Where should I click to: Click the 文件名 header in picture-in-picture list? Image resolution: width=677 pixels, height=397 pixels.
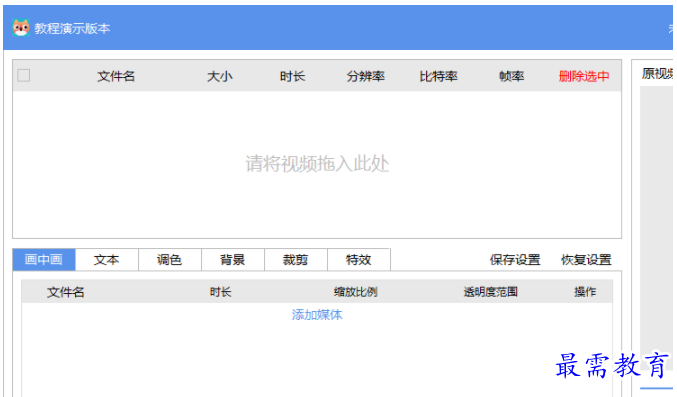coord(66,292)
